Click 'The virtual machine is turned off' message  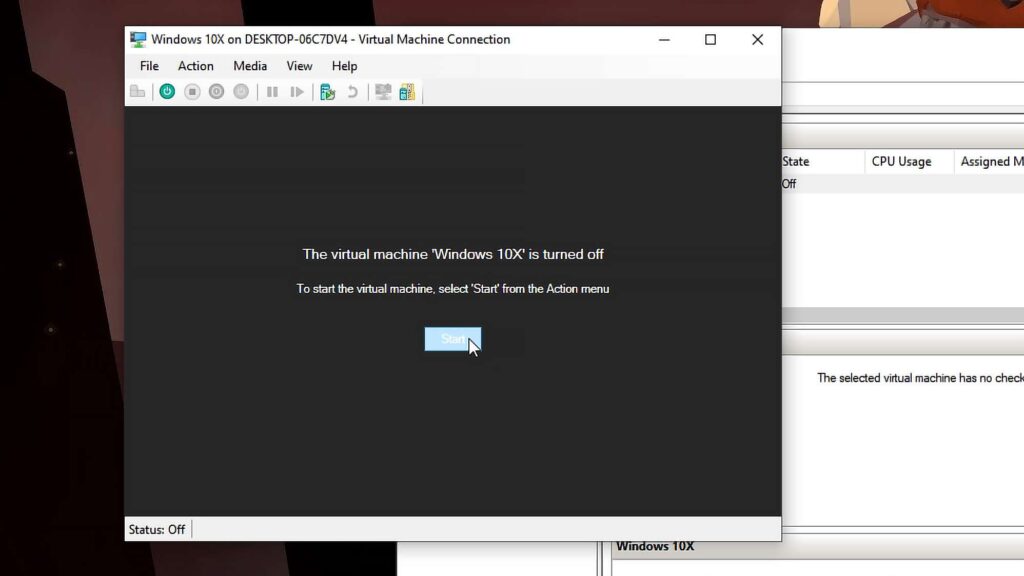[453, 254]
